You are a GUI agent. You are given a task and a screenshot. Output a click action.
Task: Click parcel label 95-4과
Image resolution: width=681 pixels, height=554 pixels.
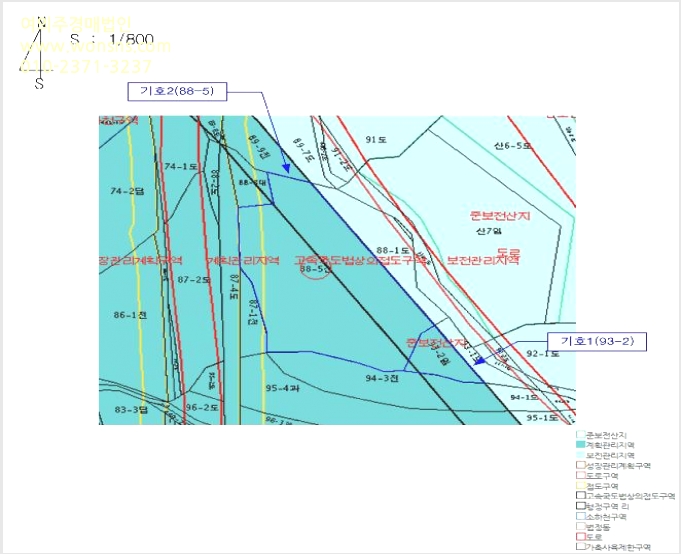click(x=282, y=388)
